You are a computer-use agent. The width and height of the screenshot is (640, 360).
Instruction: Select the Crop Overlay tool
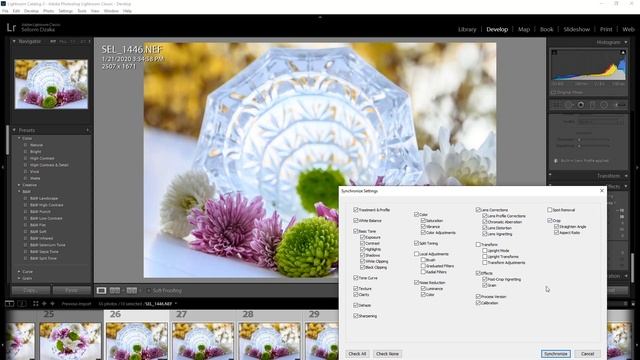pyautogui.click(x=556, y=105)
